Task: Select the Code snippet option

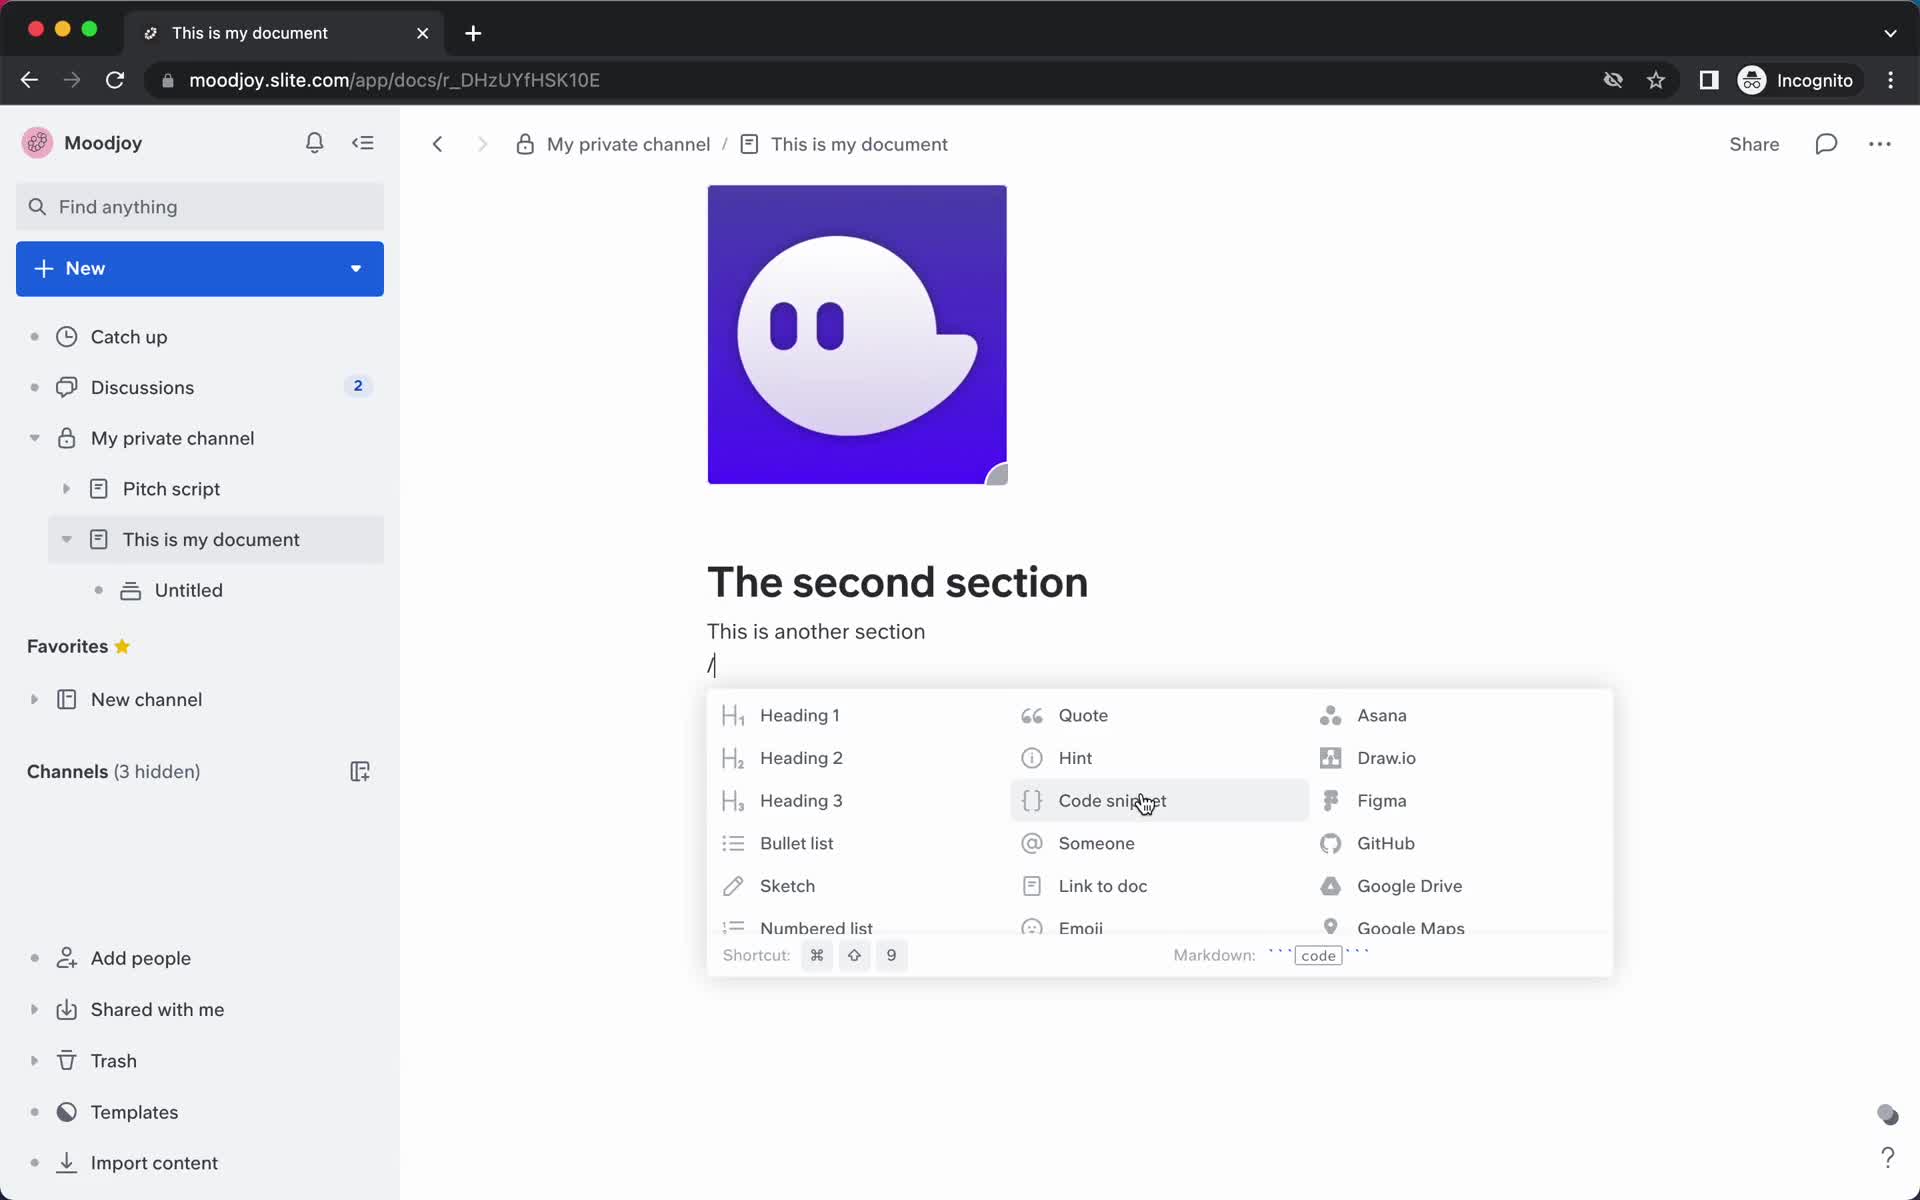Action: pos(1113,800)
